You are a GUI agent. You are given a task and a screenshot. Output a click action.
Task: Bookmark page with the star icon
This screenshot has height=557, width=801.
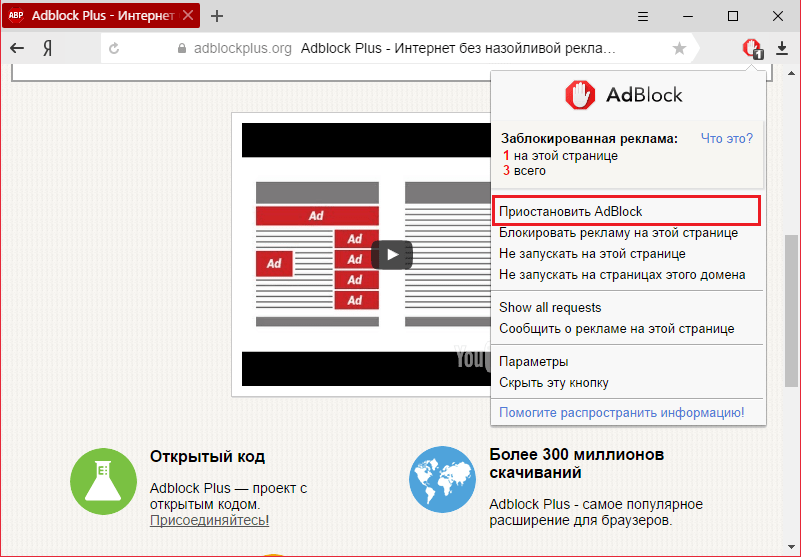pyautogui.click(x=680, y=48)
